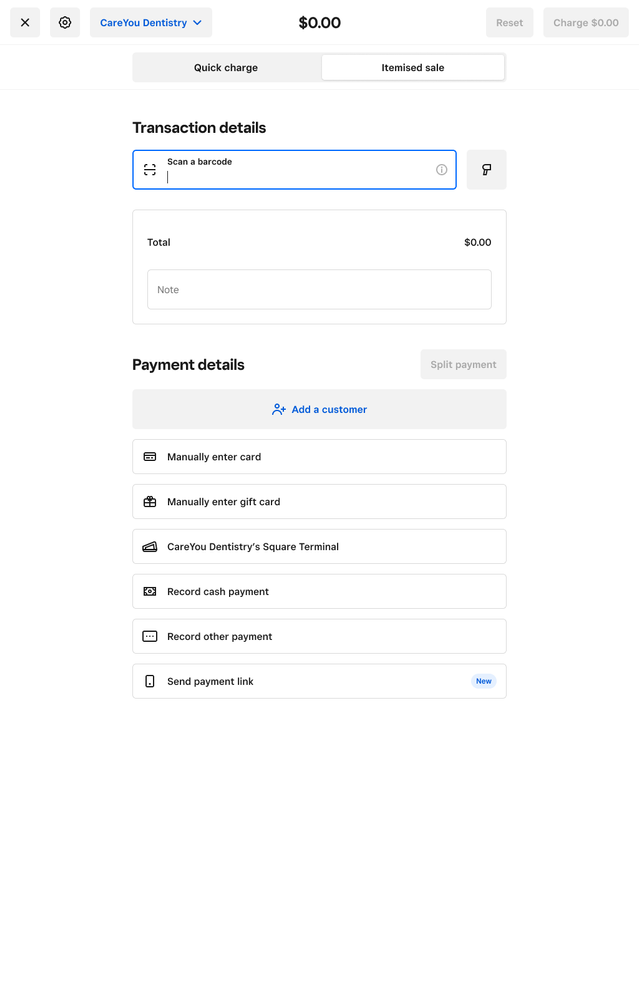639x998 pixels.
Task: Click the phone icon beside Send payment link
Action: point(150,682)
